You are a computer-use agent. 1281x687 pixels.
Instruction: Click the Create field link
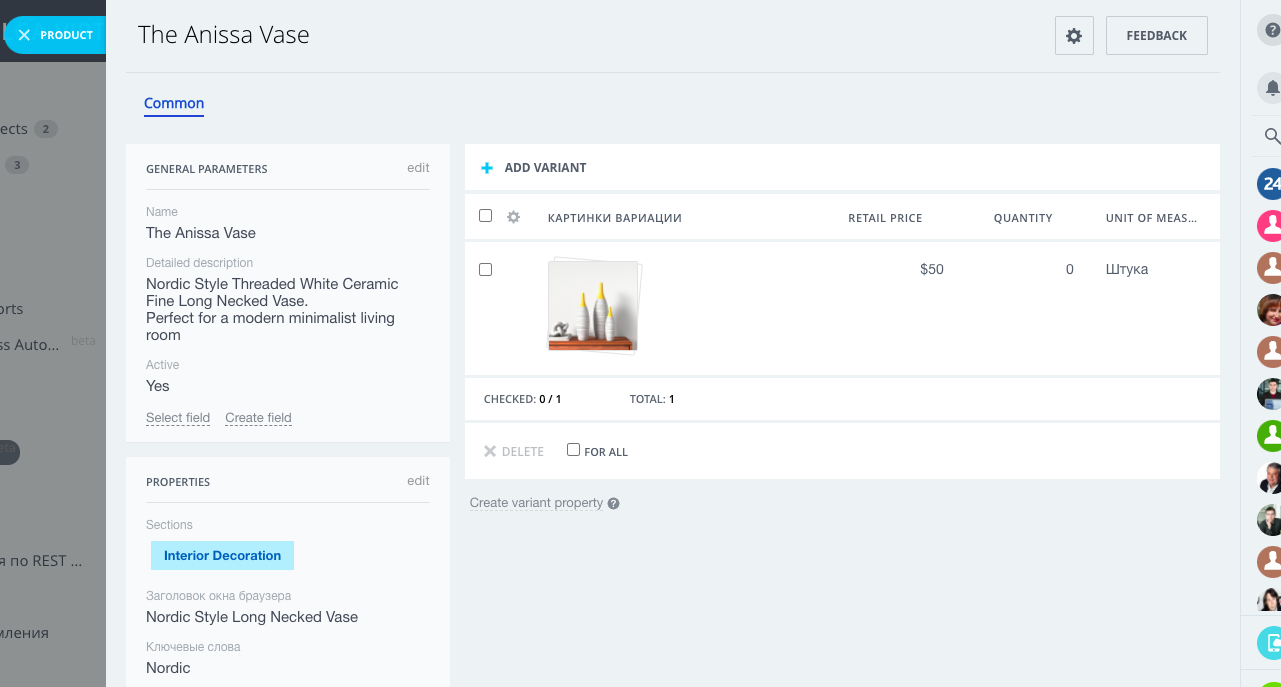258,418
